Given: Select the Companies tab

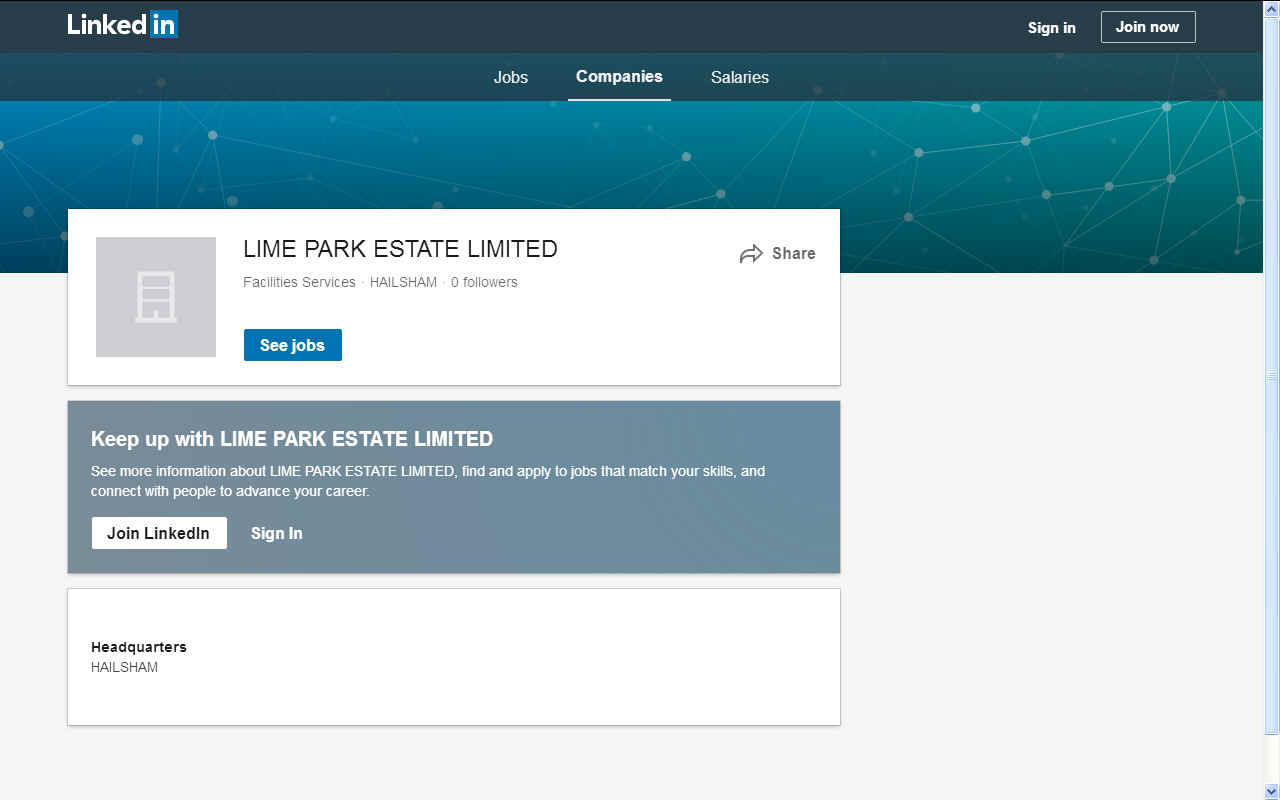Looking at the screenshot, I should point(619,77).
